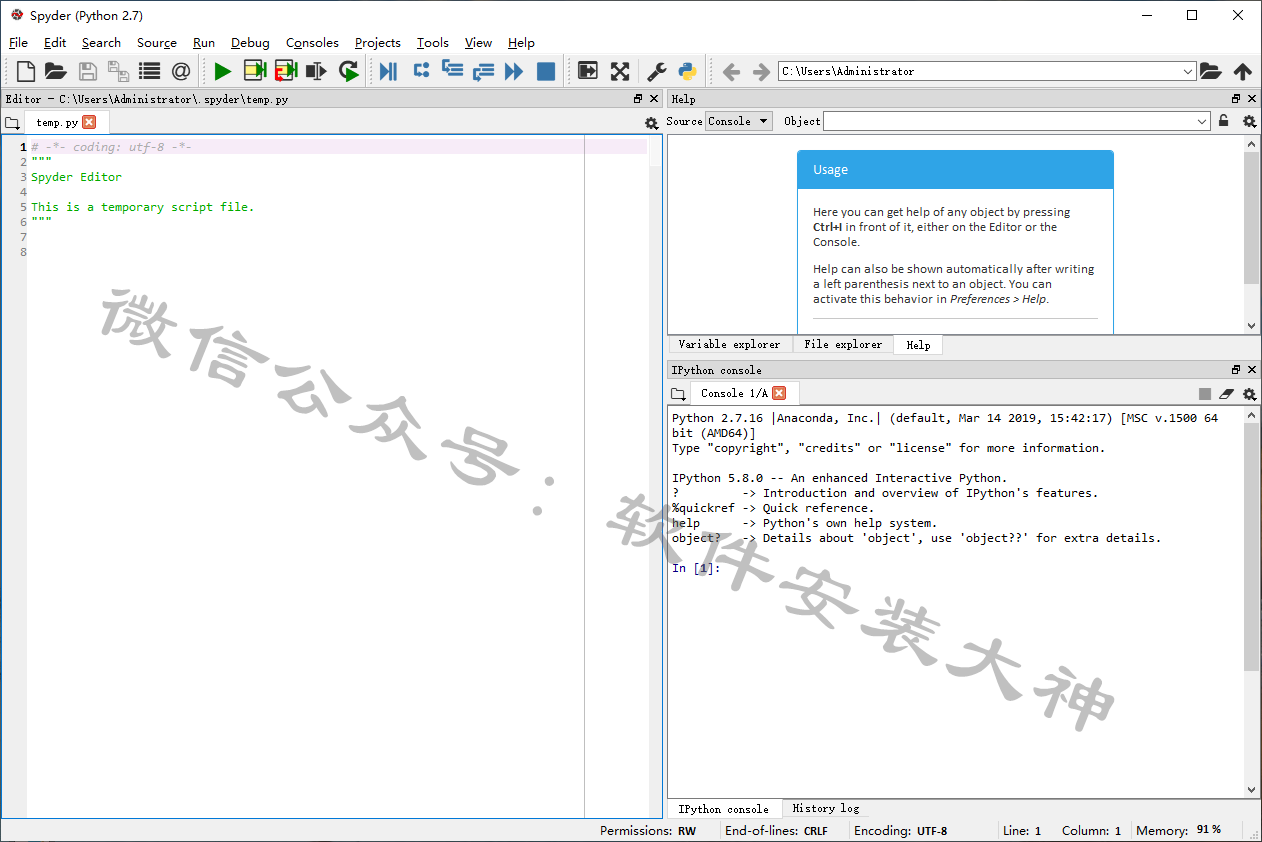1262x842 pixels.
Task: Browse for a working directory folder icon
Action: pos(1210,71)
